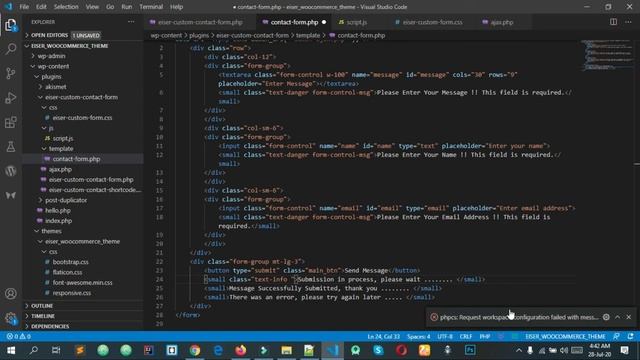
Task: Open the Search view in activity bar
Action: click(x=11, y=49)
